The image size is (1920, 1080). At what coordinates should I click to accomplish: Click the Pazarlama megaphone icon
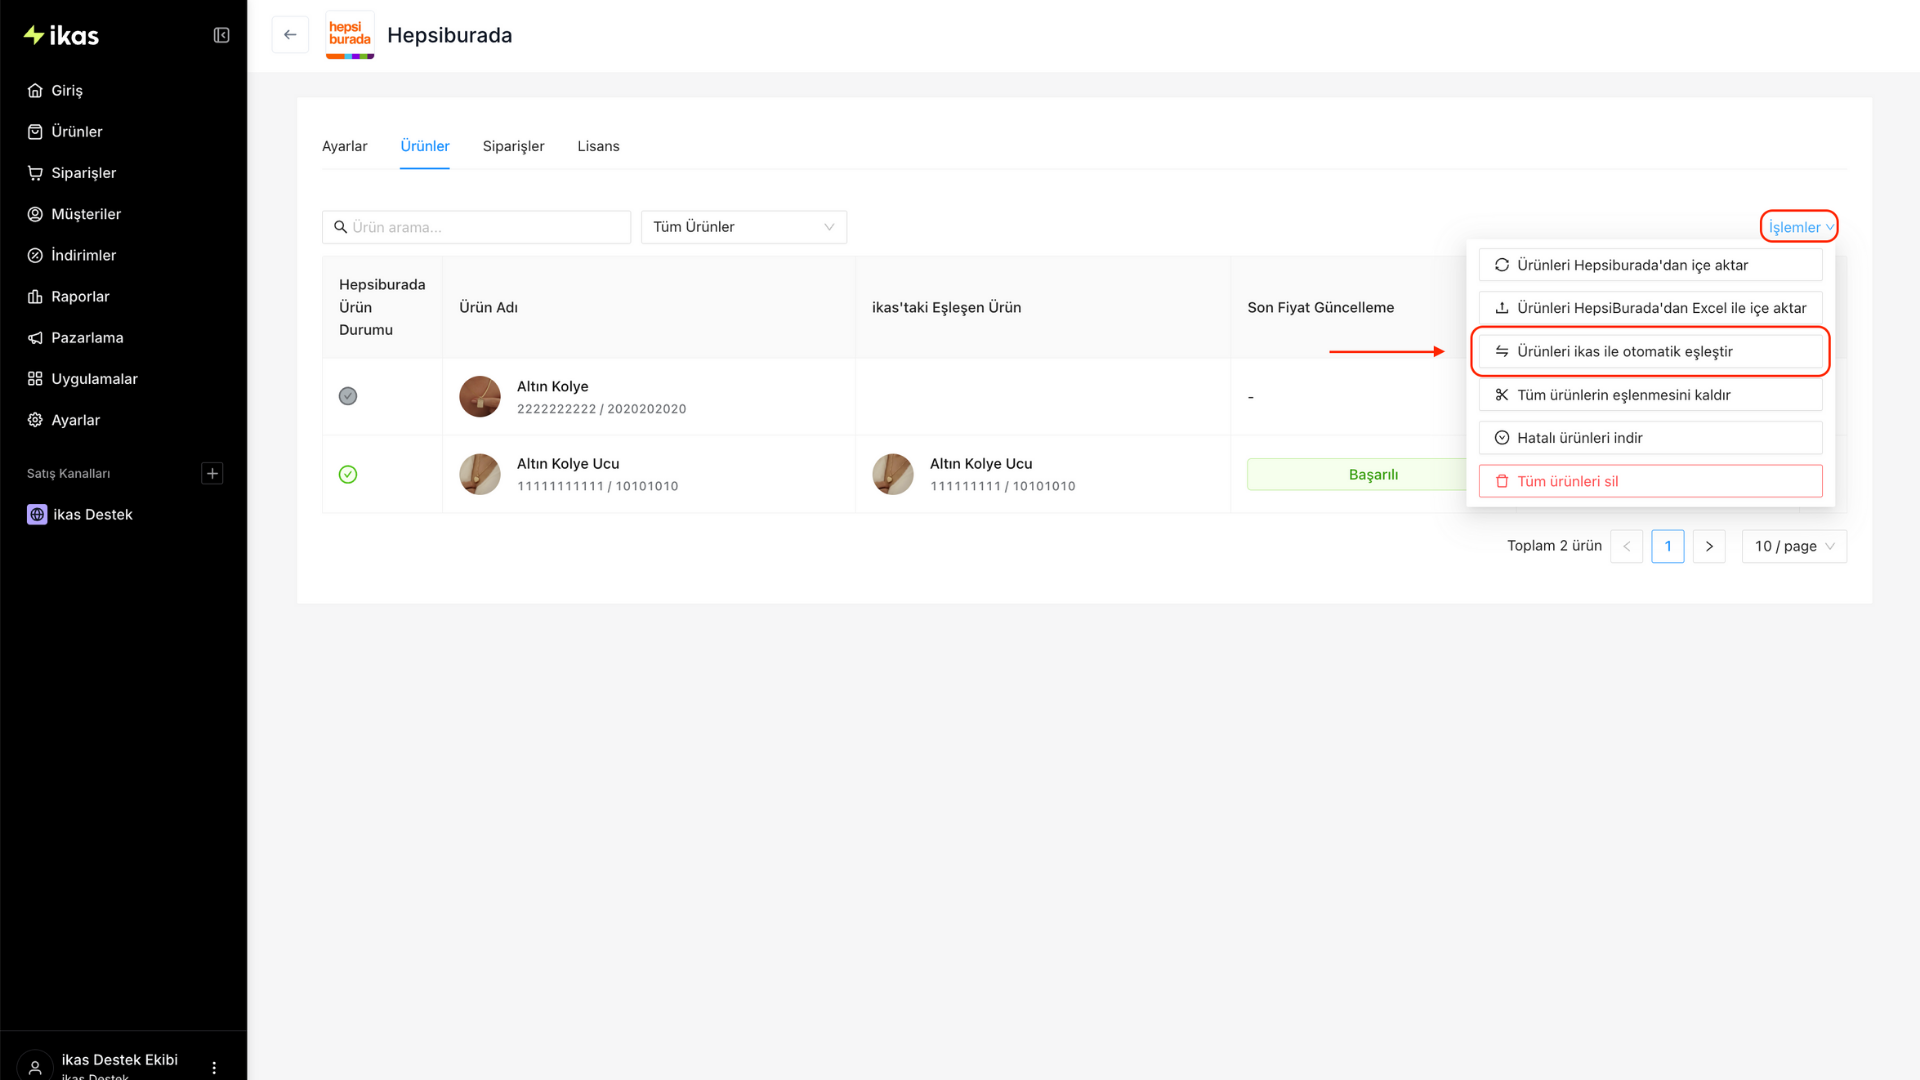35,338
